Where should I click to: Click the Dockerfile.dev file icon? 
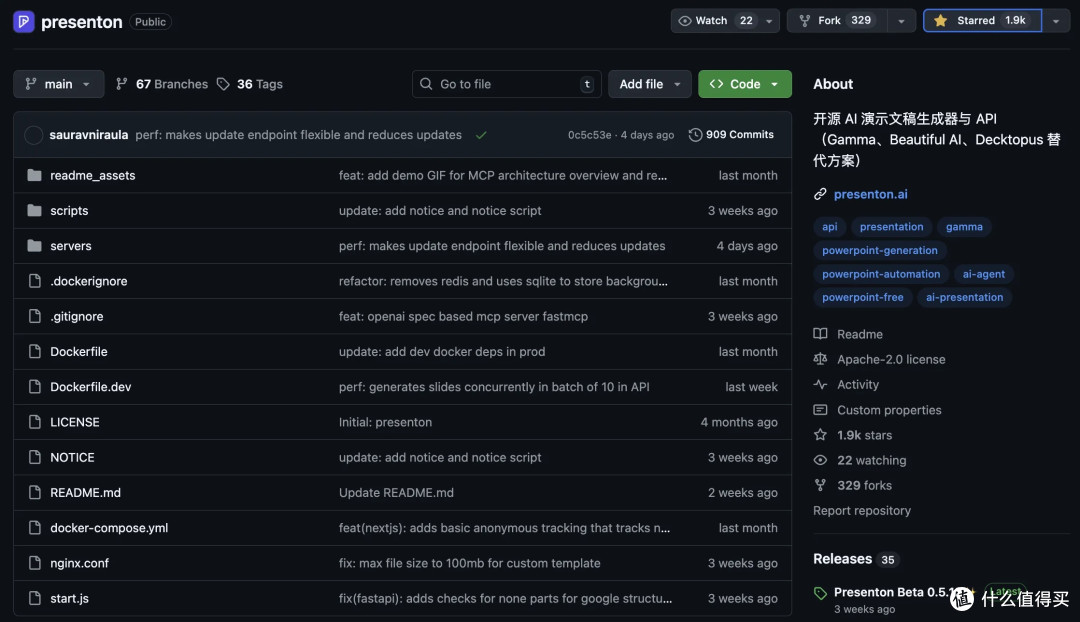coord(34,386)
